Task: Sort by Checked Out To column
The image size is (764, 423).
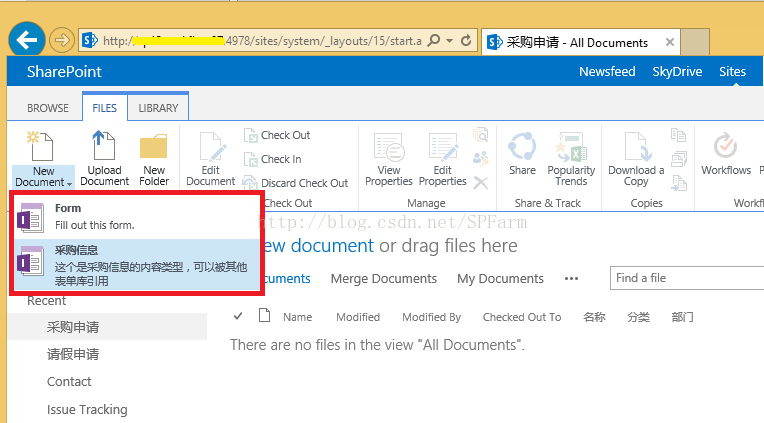Action: 522,317
